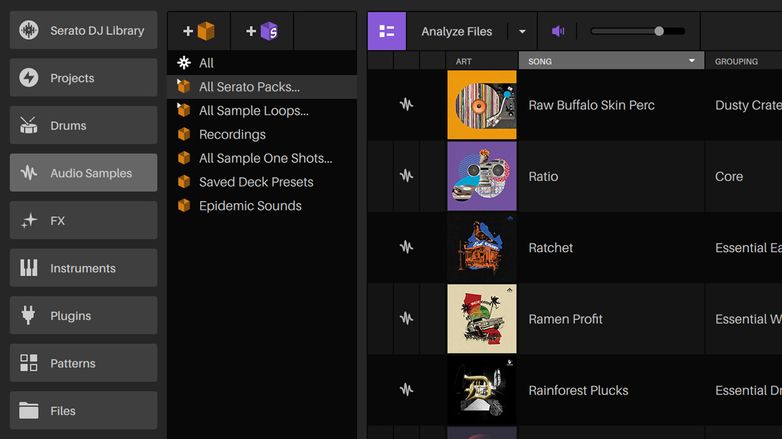Click the Rainforest Plucks album art
Viewport: 782px width, 439px height.
coord(482,390)
